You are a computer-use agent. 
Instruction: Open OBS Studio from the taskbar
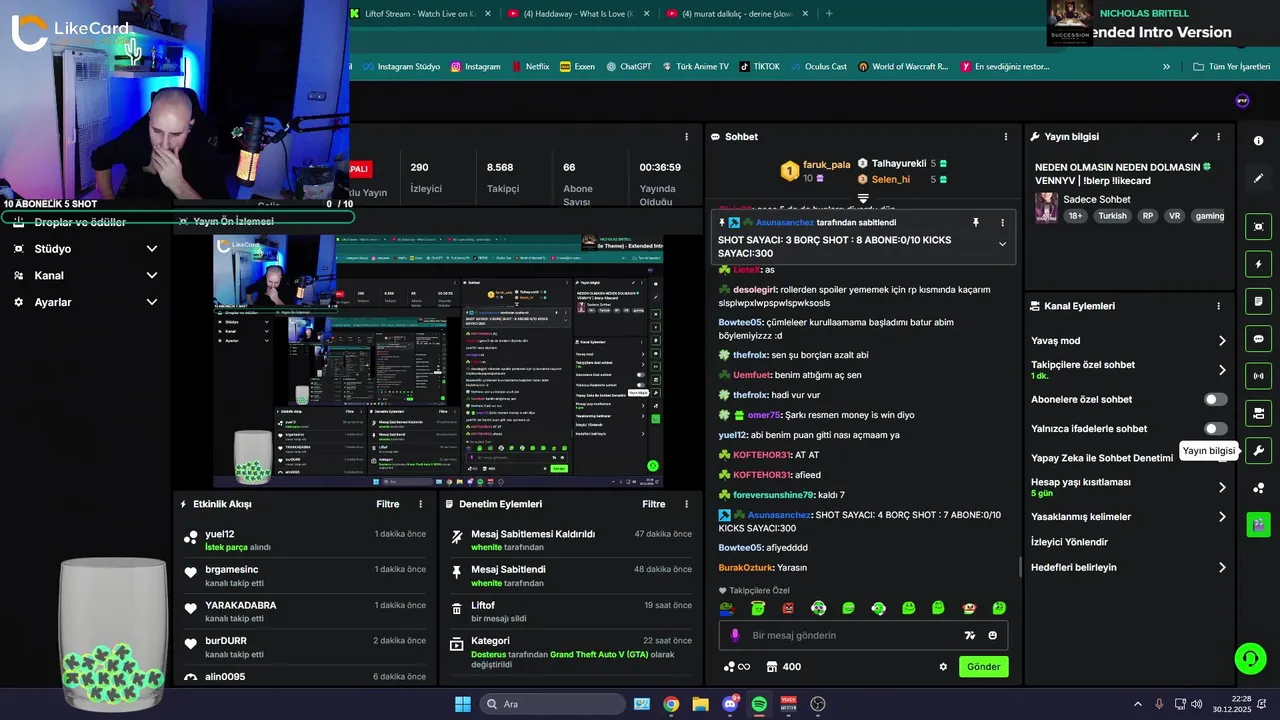pos(818,704)
